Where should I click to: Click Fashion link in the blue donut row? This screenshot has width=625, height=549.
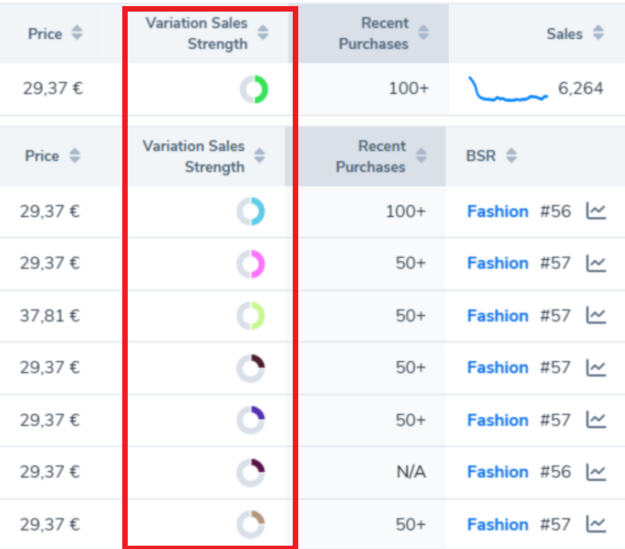pyautogui.click(x=497, y=212)
